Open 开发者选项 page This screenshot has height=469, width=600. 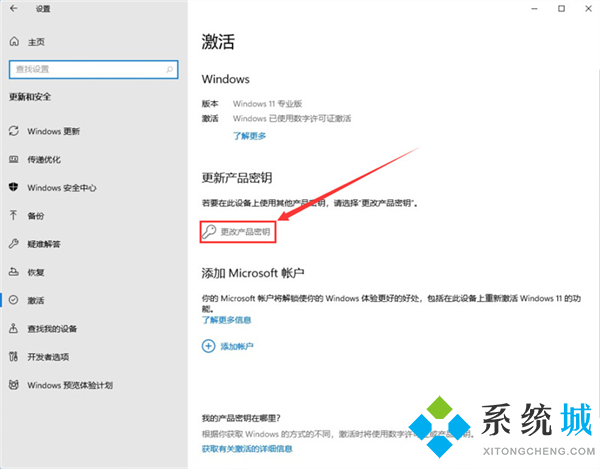click(x=48, y=357)
